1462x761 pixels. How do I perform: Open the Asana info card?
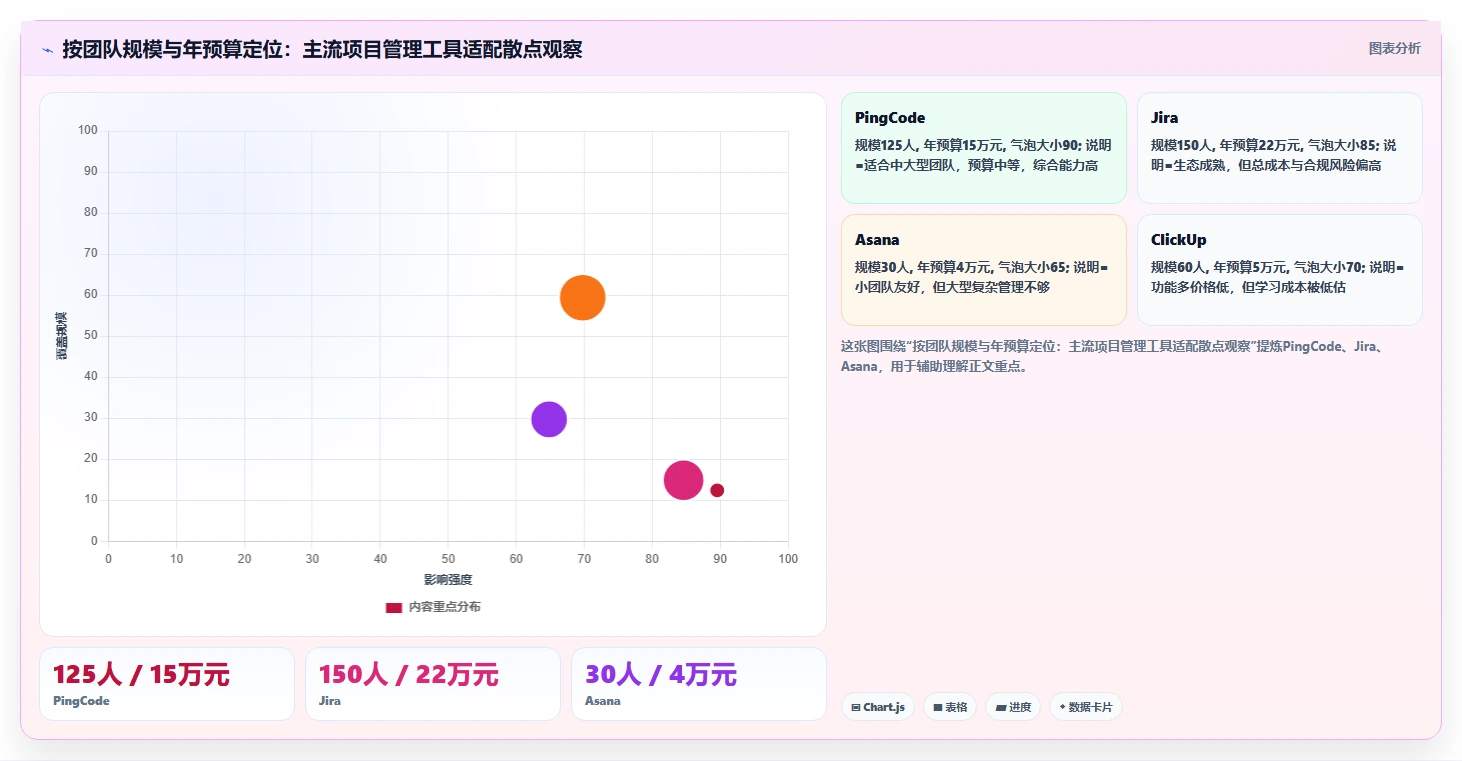pos(983,270)
